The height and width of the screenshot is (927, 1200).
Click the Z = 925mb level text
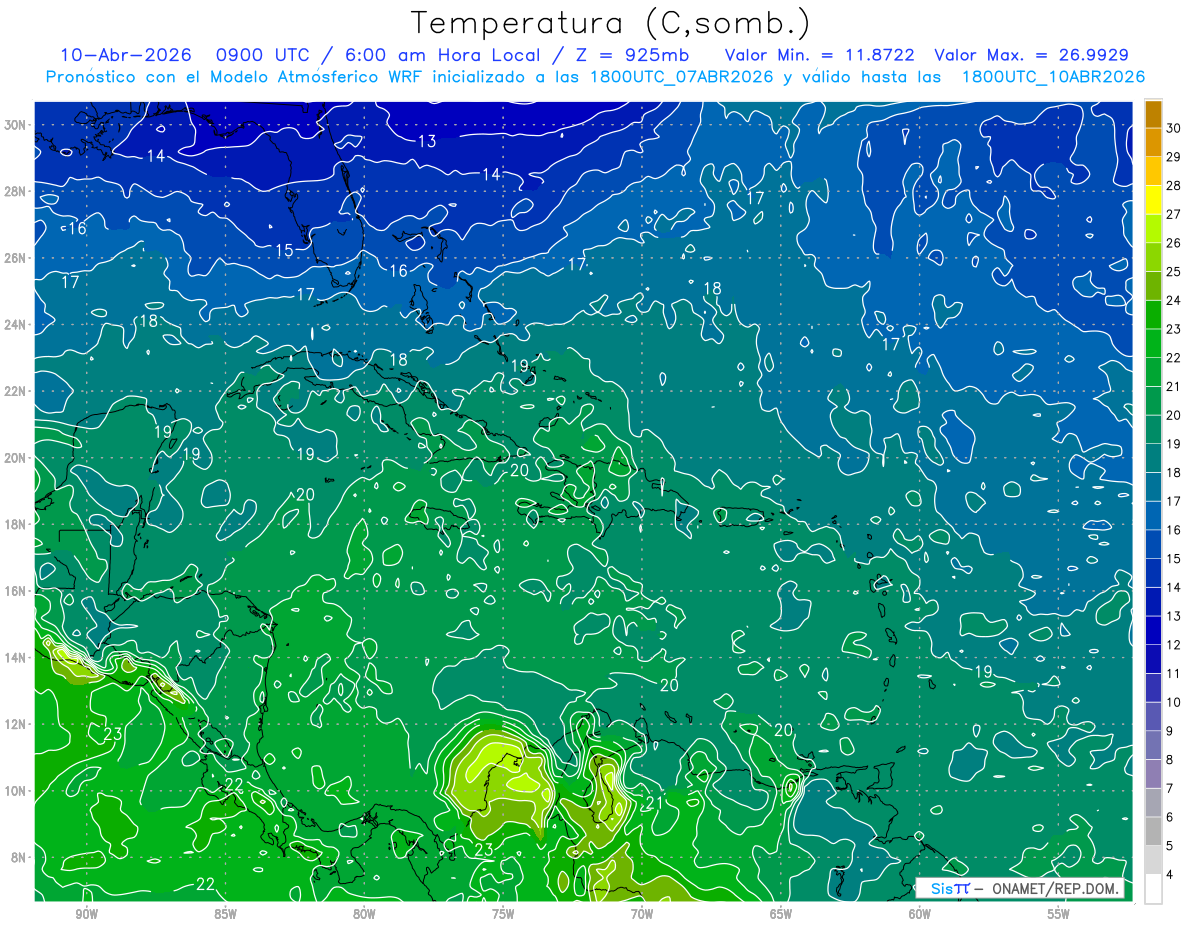pyautogui.click(x=651, y=55)
